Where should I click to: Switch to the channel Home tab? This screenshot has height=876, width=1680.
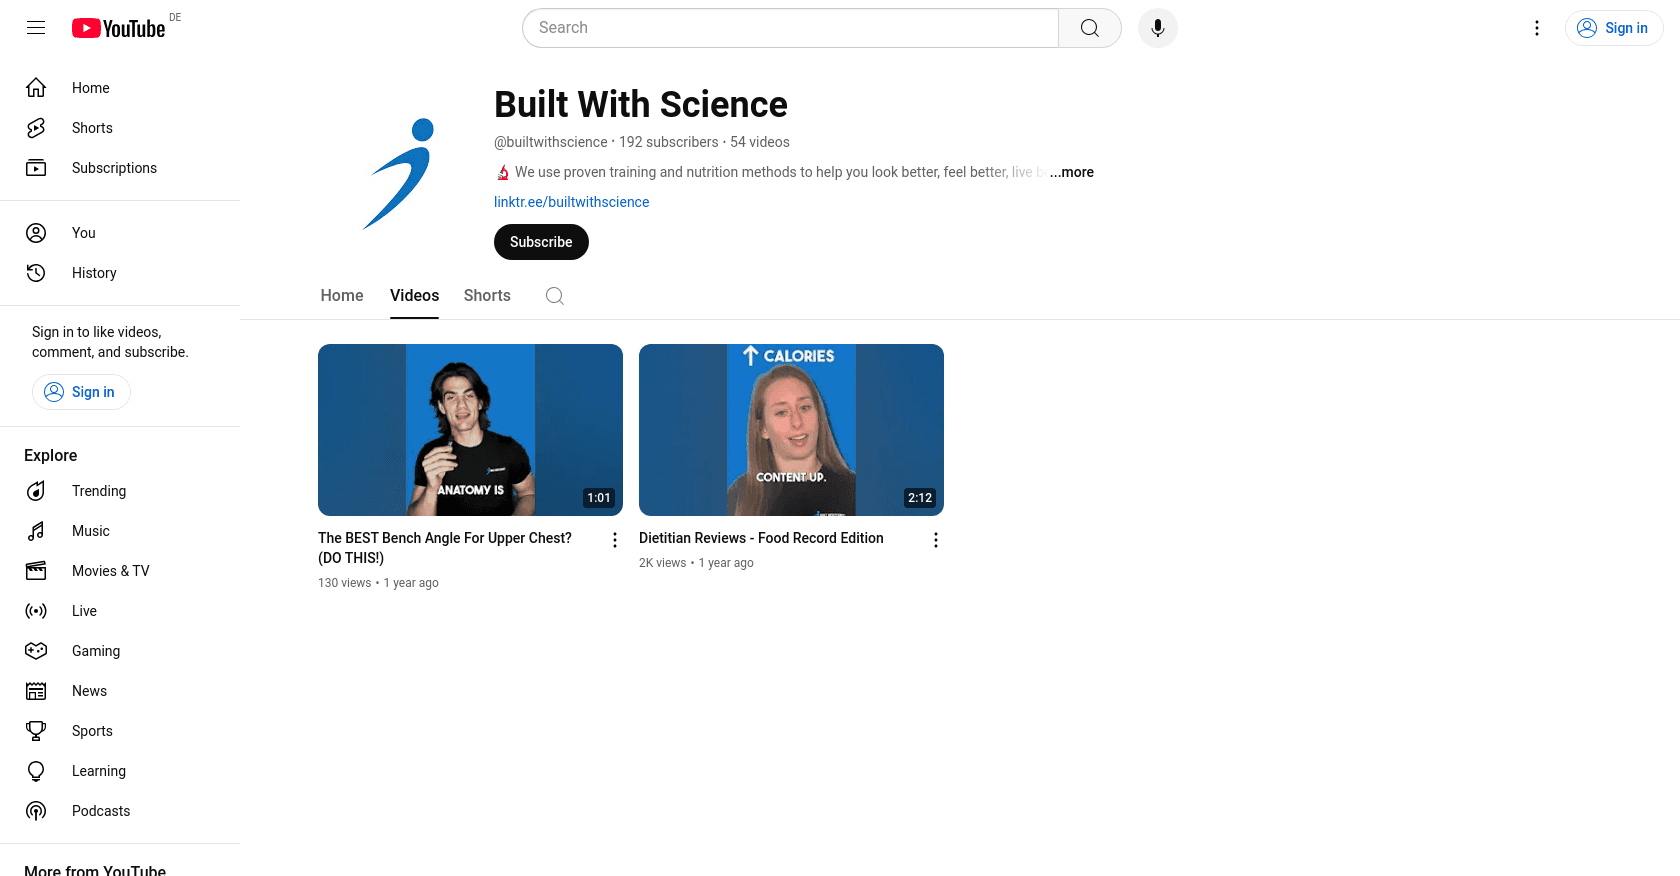coord(342,296)
